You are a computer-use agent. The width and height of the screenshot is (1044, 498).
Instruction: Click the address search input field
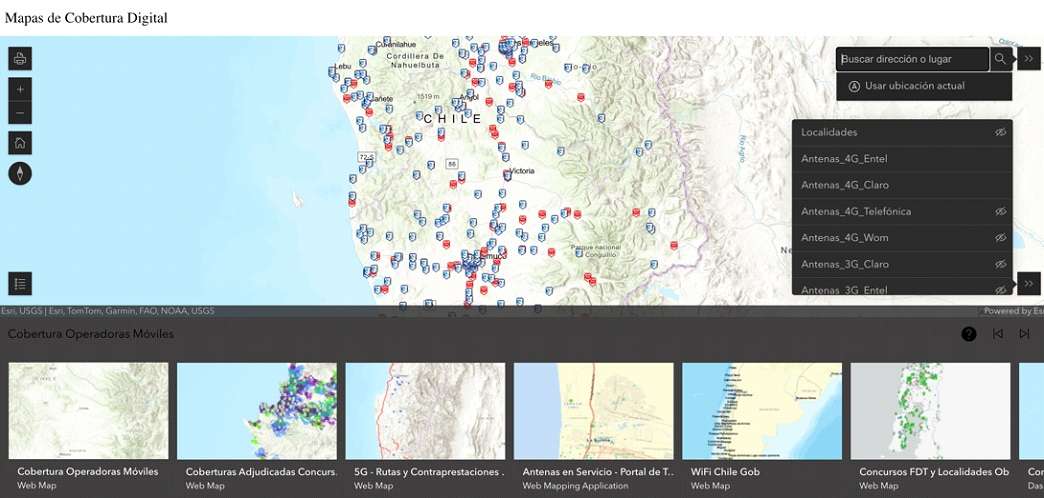[912, 59]
